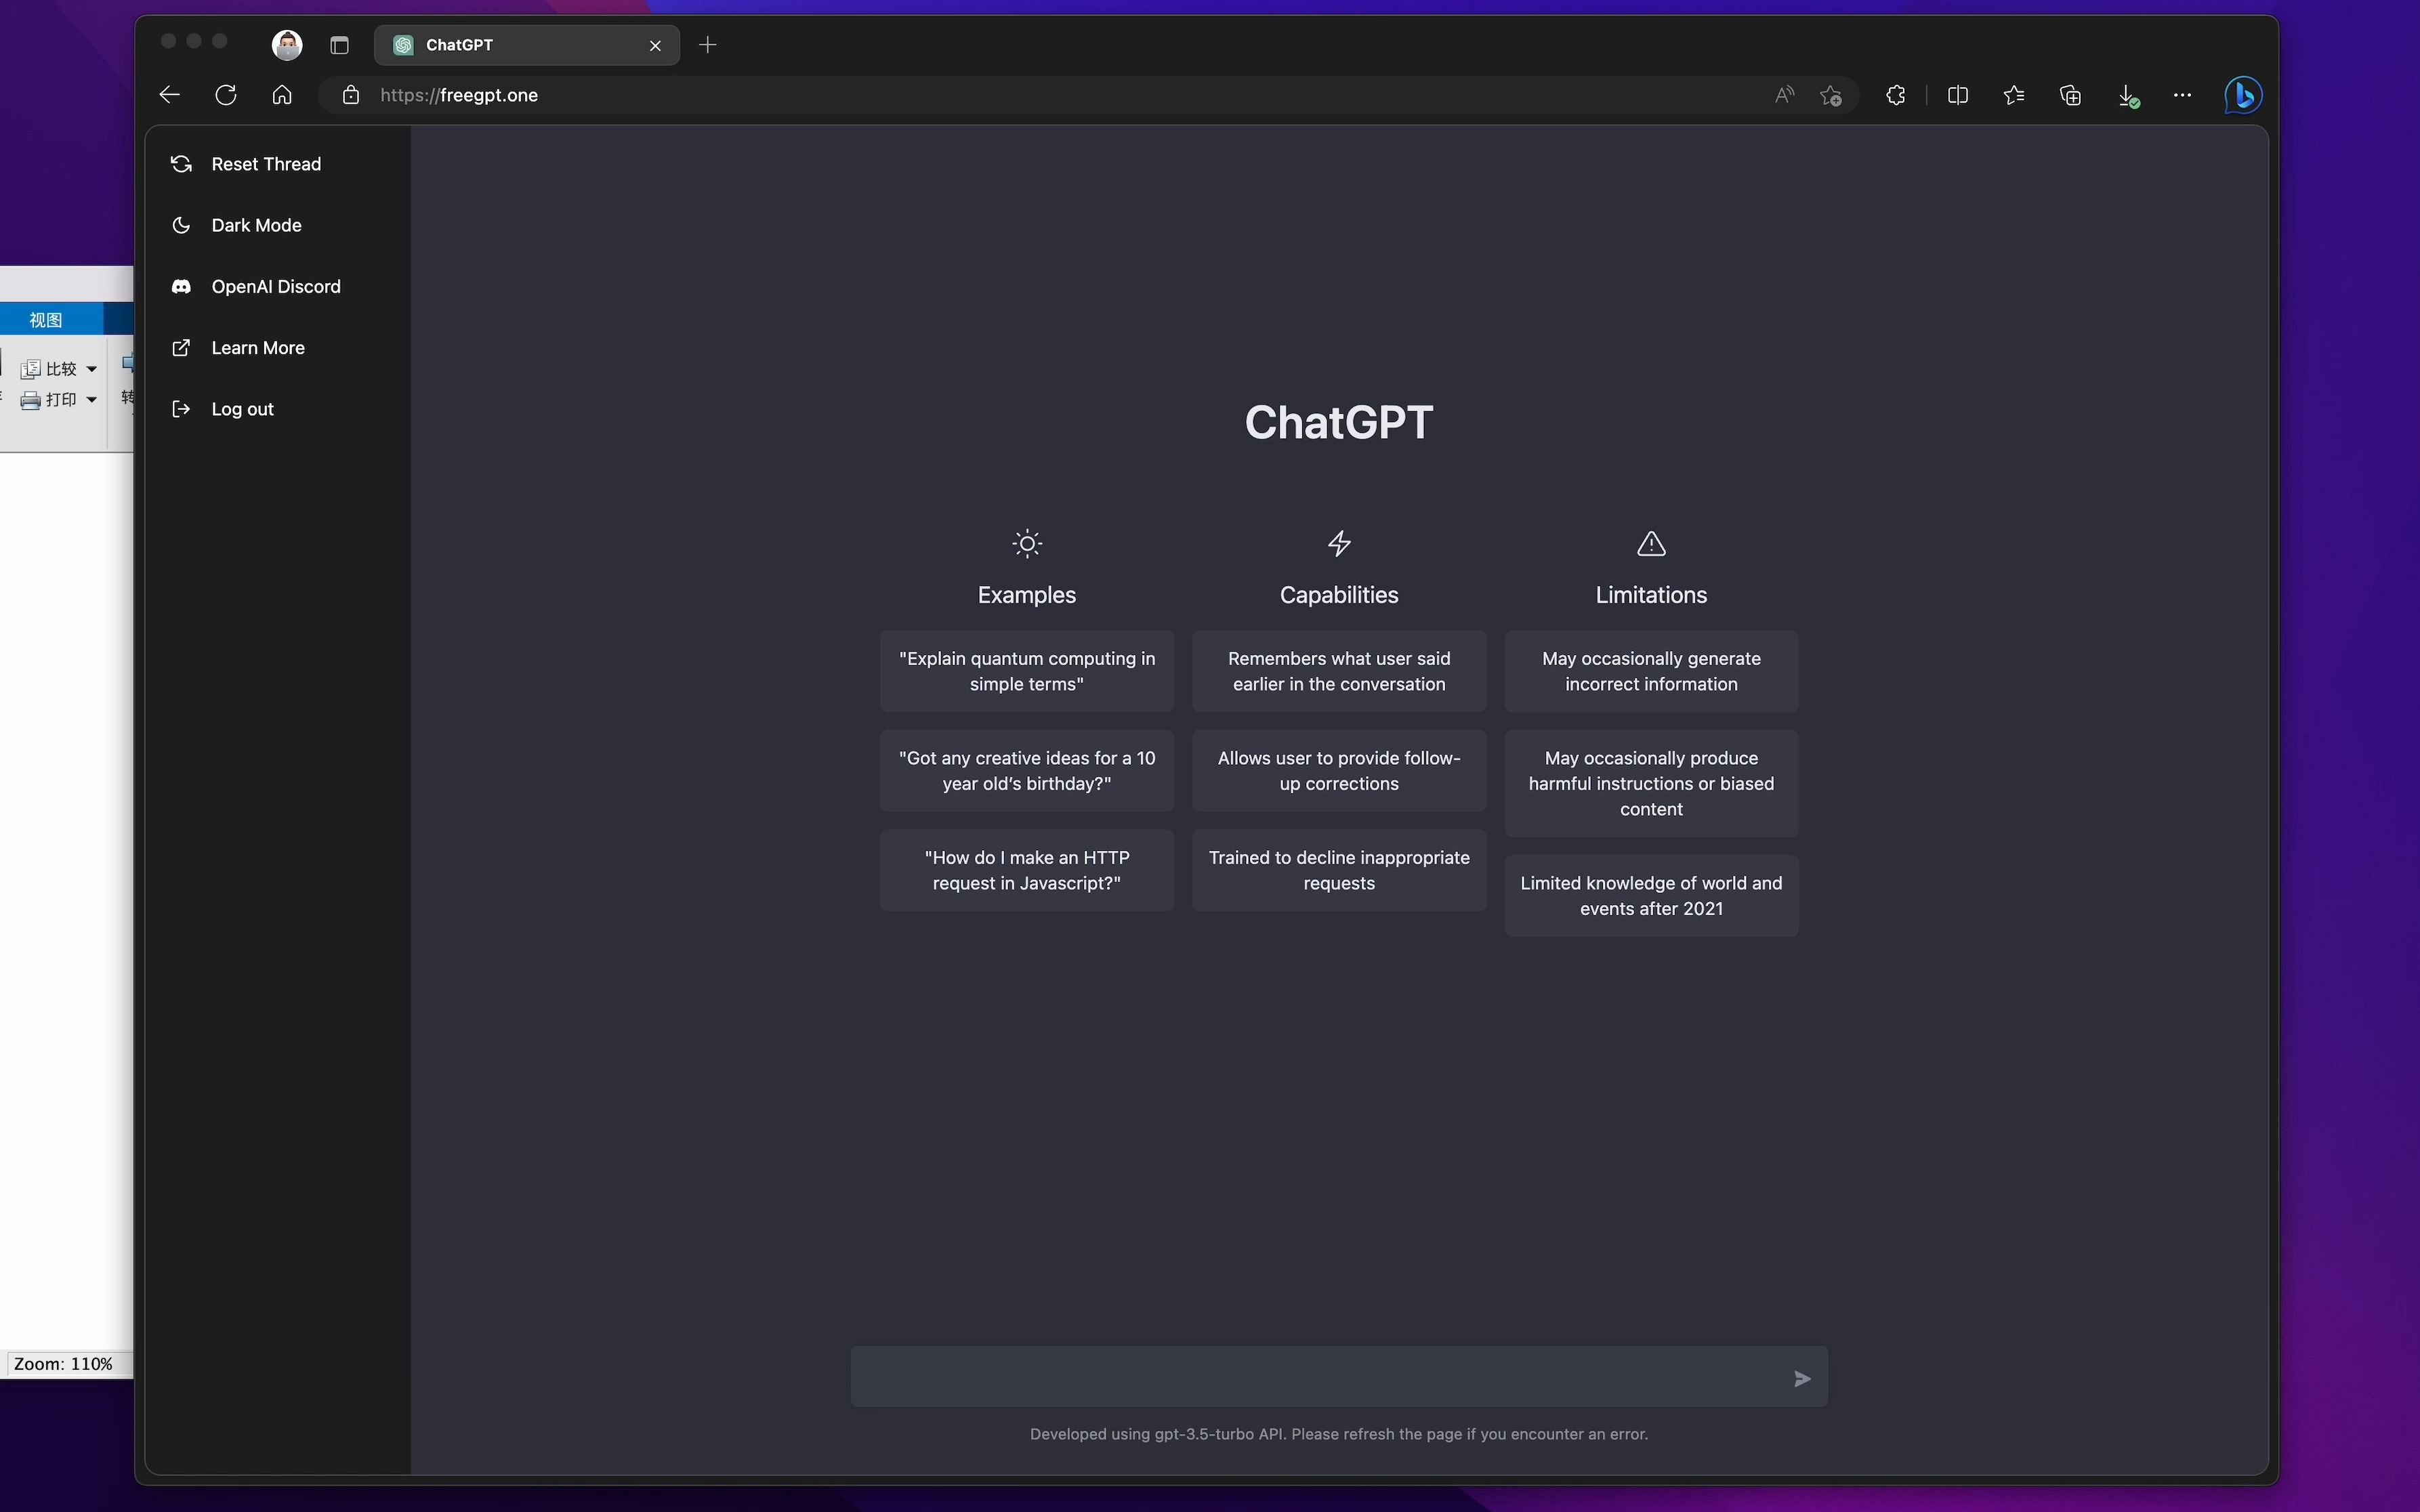Open the Bing chat sidebar icon

tap(2243, 95)
